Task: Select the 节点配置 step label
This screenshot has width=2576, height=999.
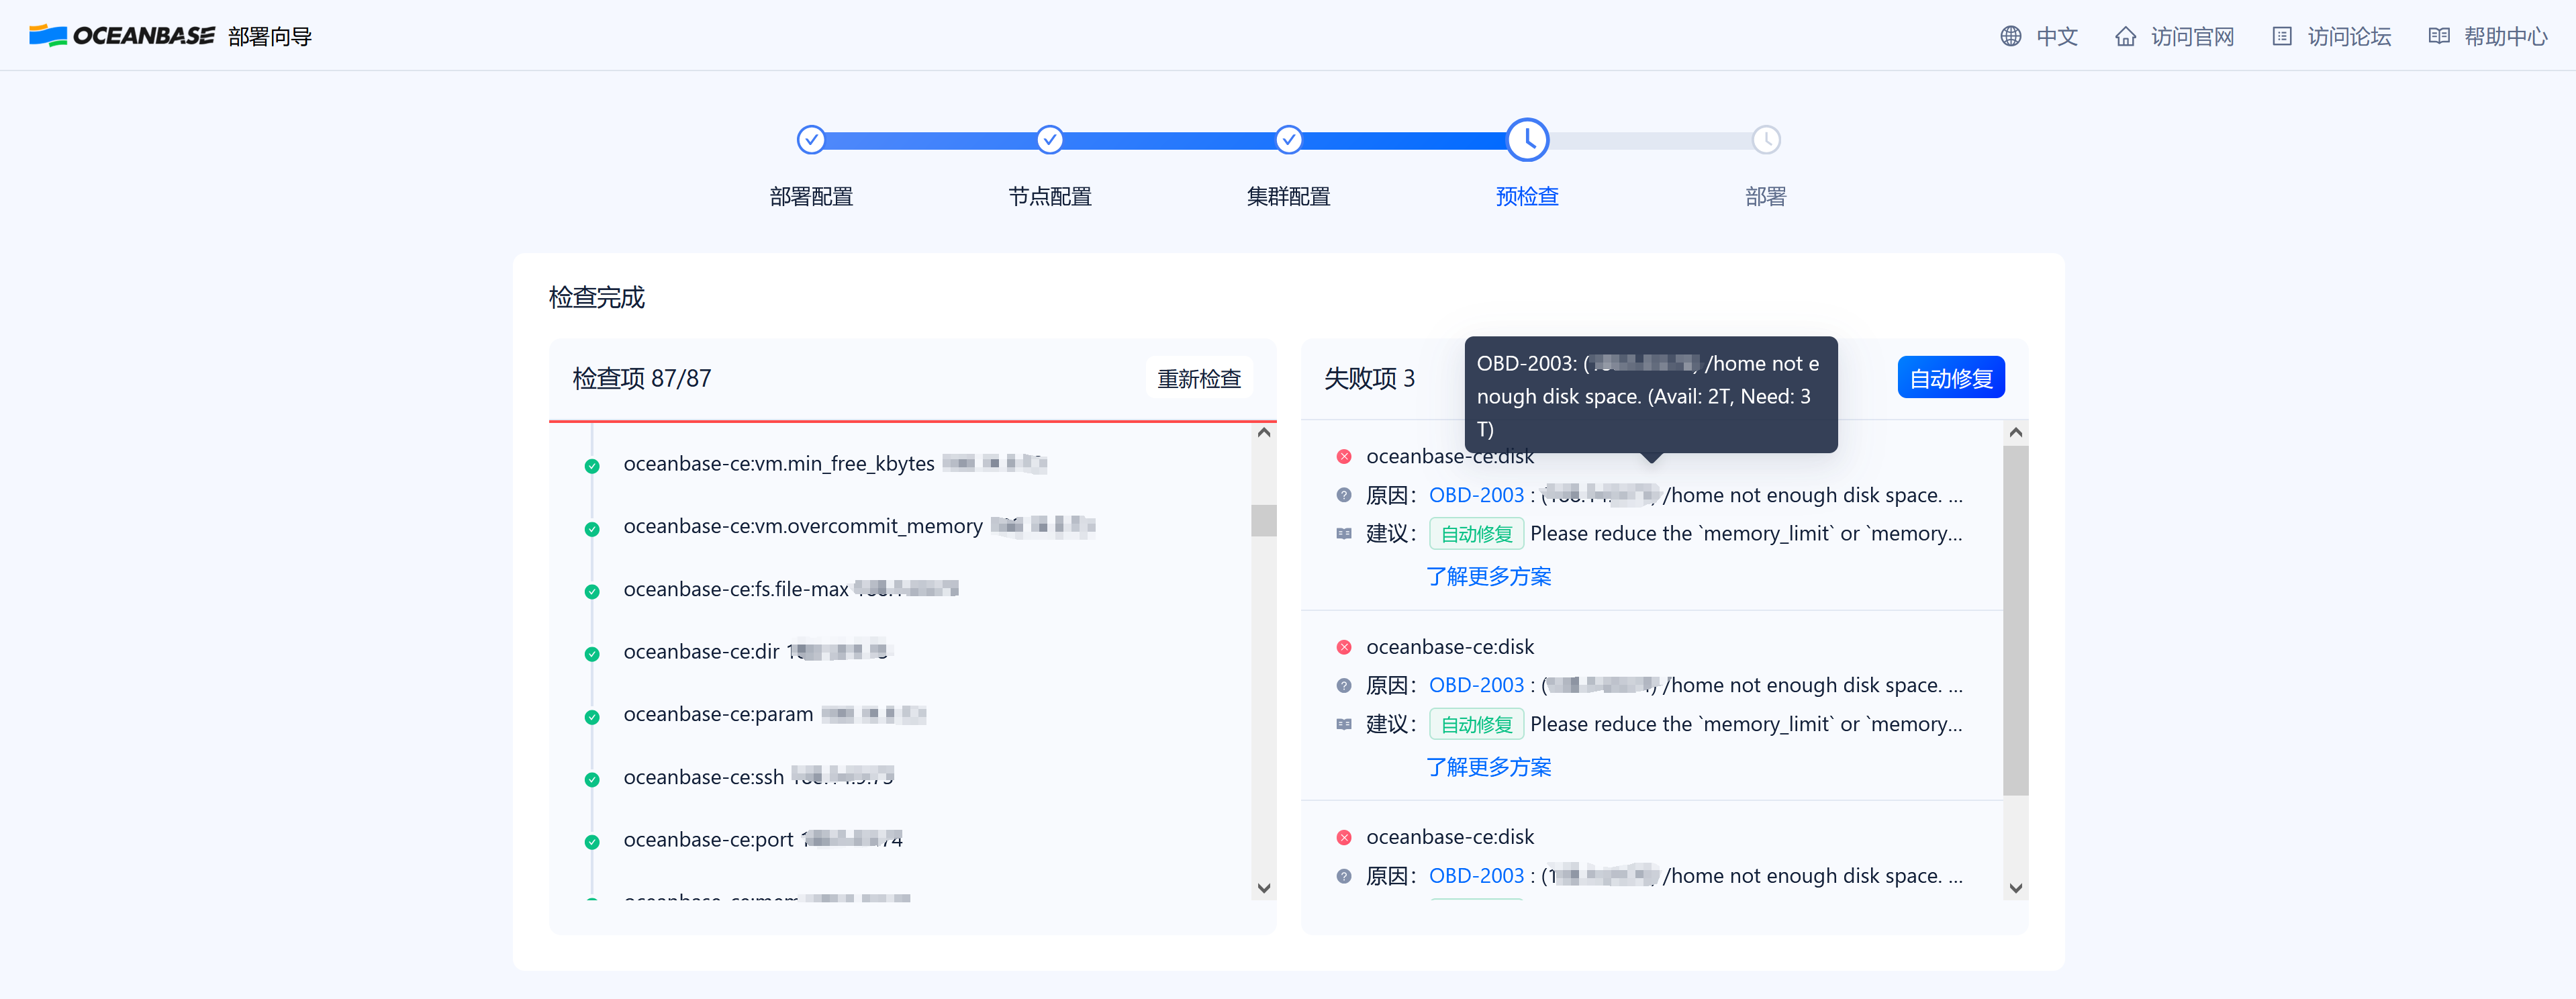Action: coord(1049,196)
